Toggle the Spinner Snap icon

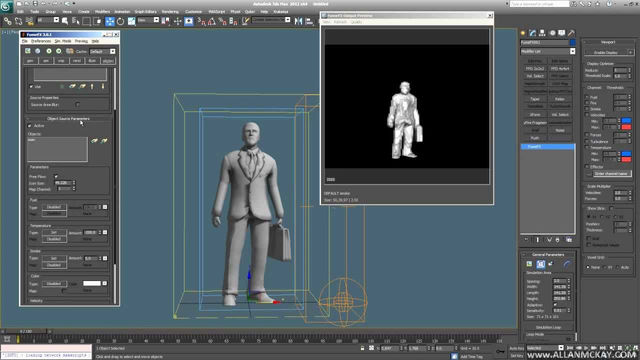click(x=233, y=21)
